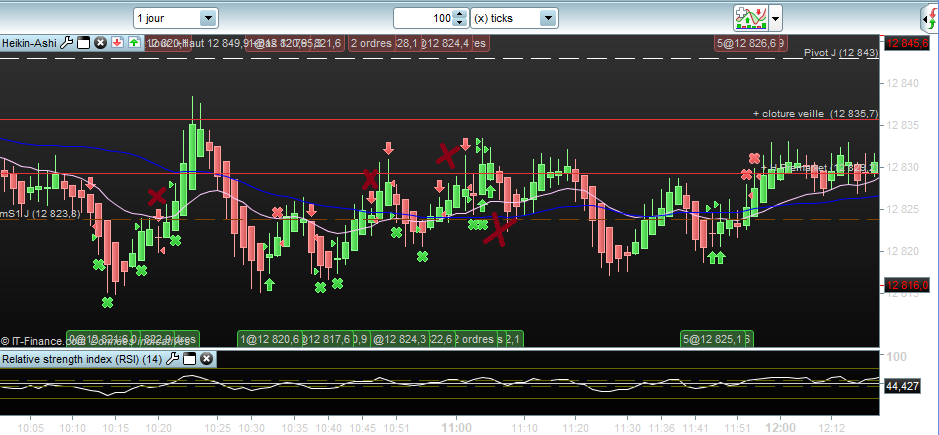The width and height of the screenshot is (939, 435).
Task: Open RSI indicator settings wrench icon
Action: click(172, 359)
